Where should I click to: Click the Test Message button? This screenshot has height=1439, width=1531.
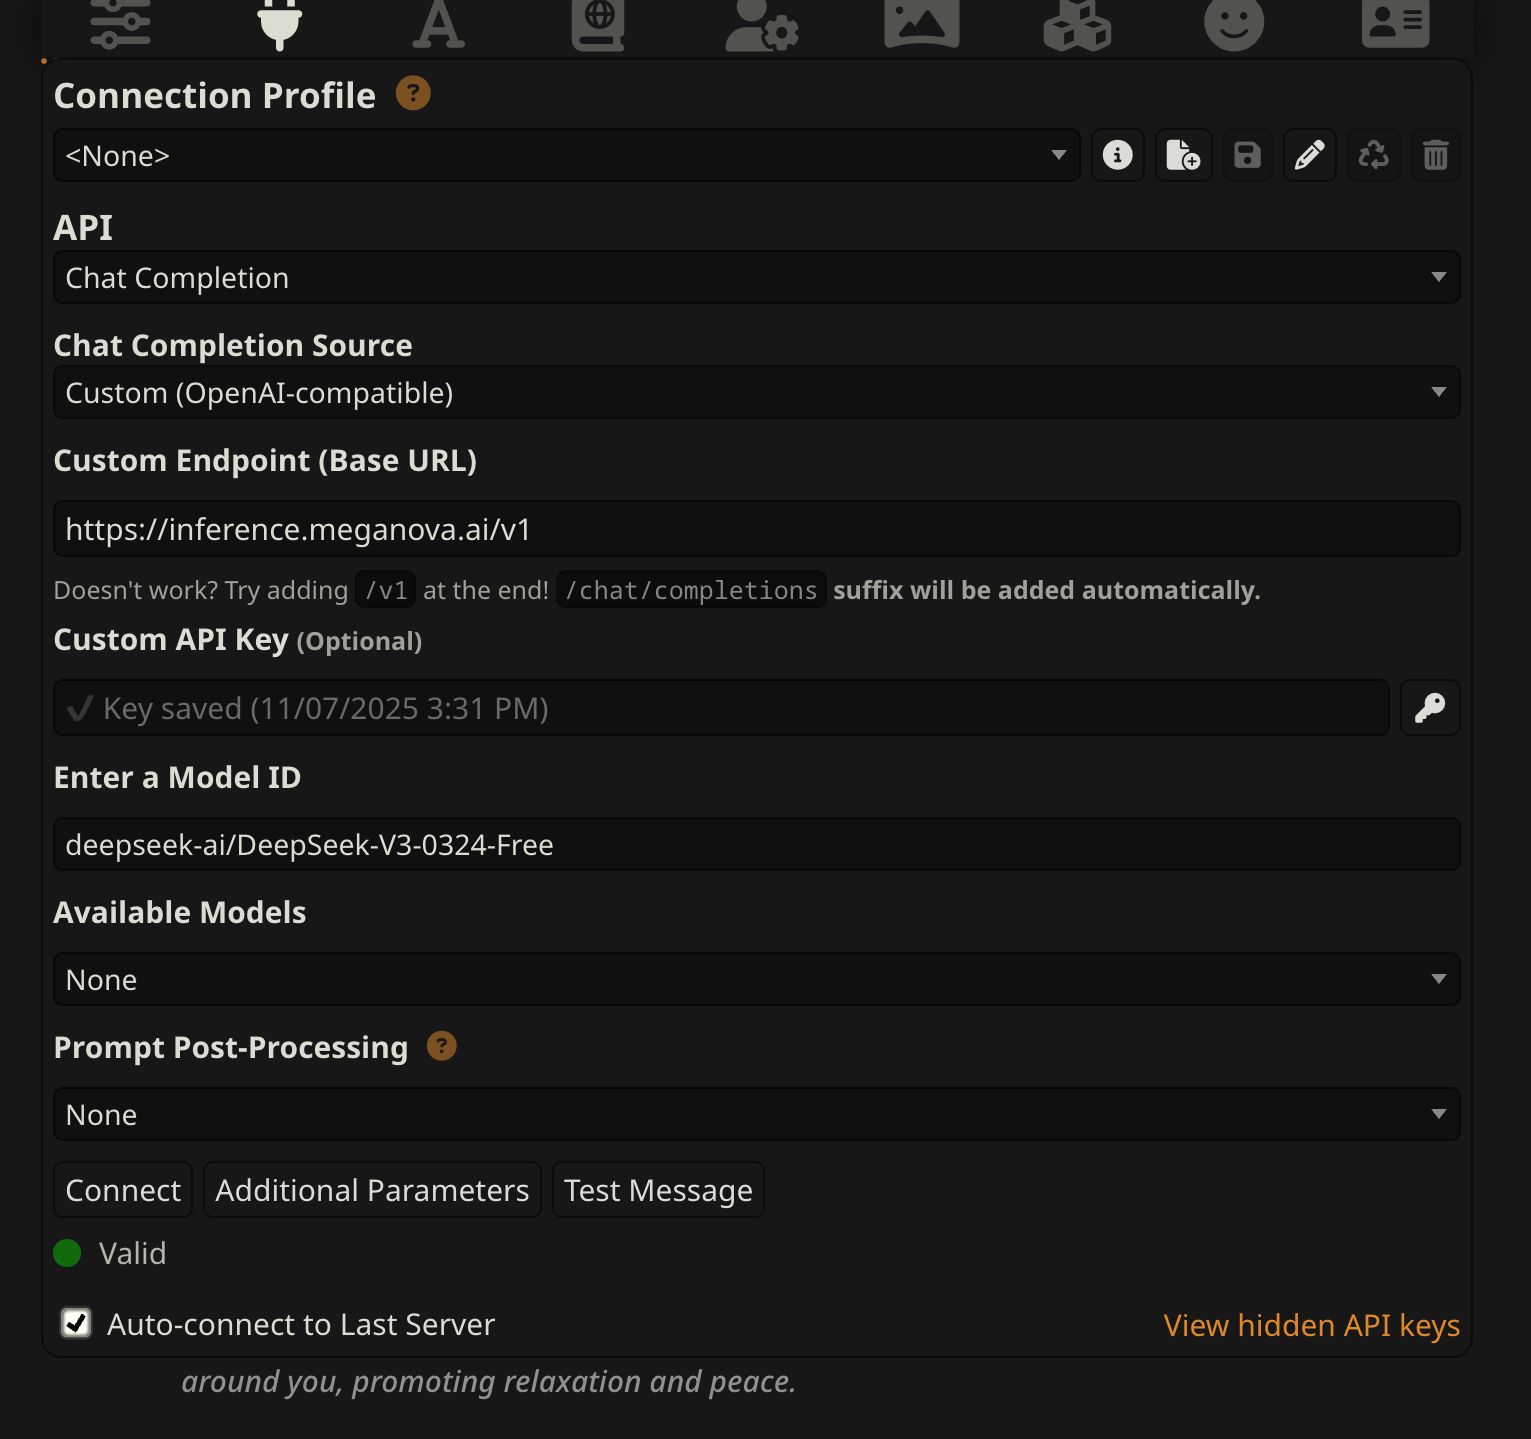[658, 1190]
